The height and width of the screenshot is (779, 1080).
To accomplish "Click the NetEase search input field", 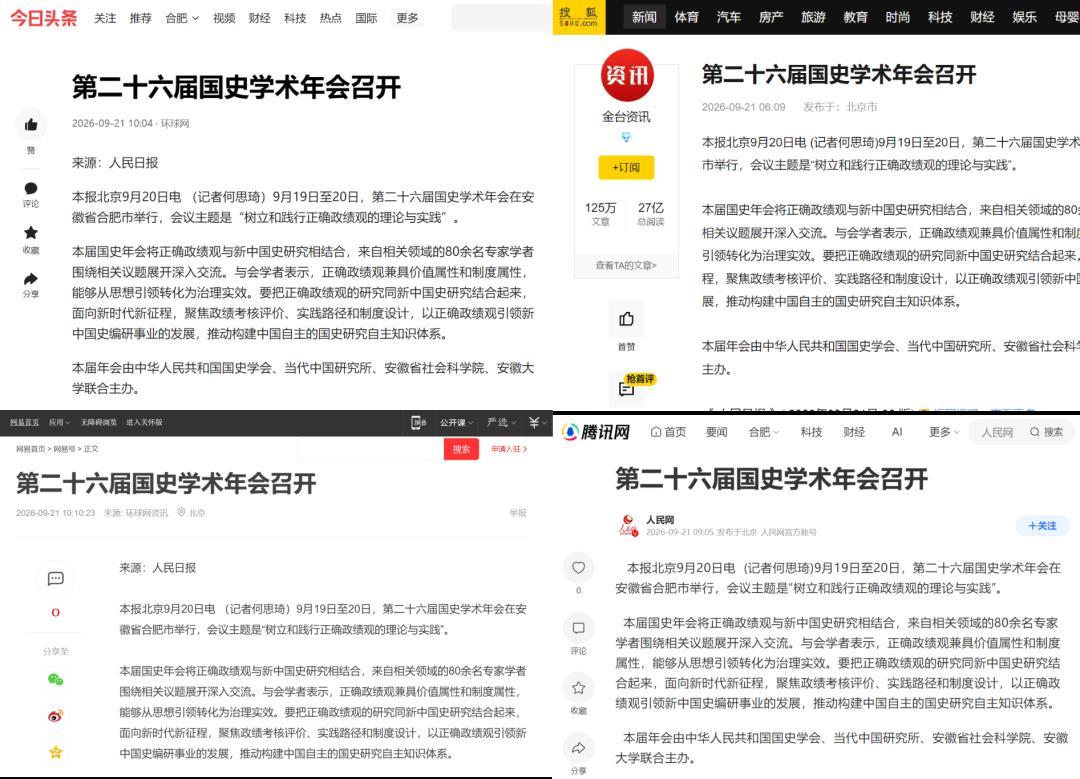I will (371, 449).
